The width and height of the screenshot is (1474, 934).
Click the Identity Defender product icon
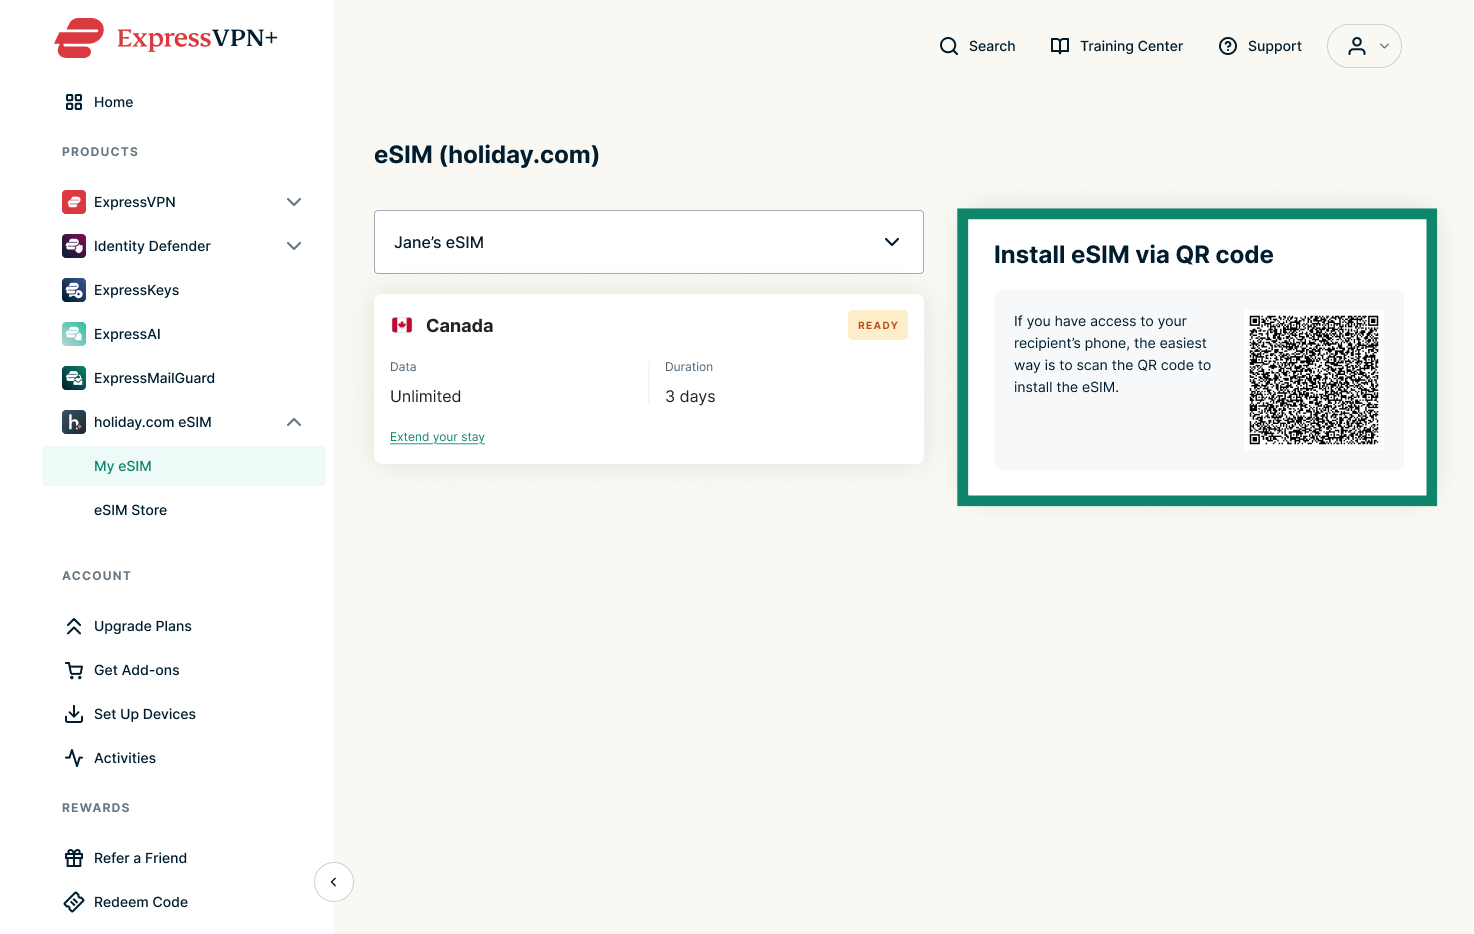click(74, 246)
